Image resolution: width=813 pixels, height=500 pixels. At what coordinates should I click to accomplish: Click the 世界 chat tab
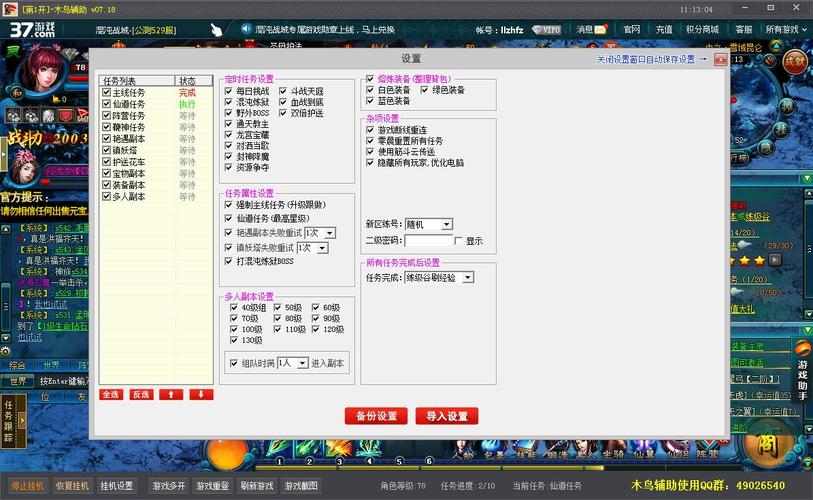click(x=51, y=365)
